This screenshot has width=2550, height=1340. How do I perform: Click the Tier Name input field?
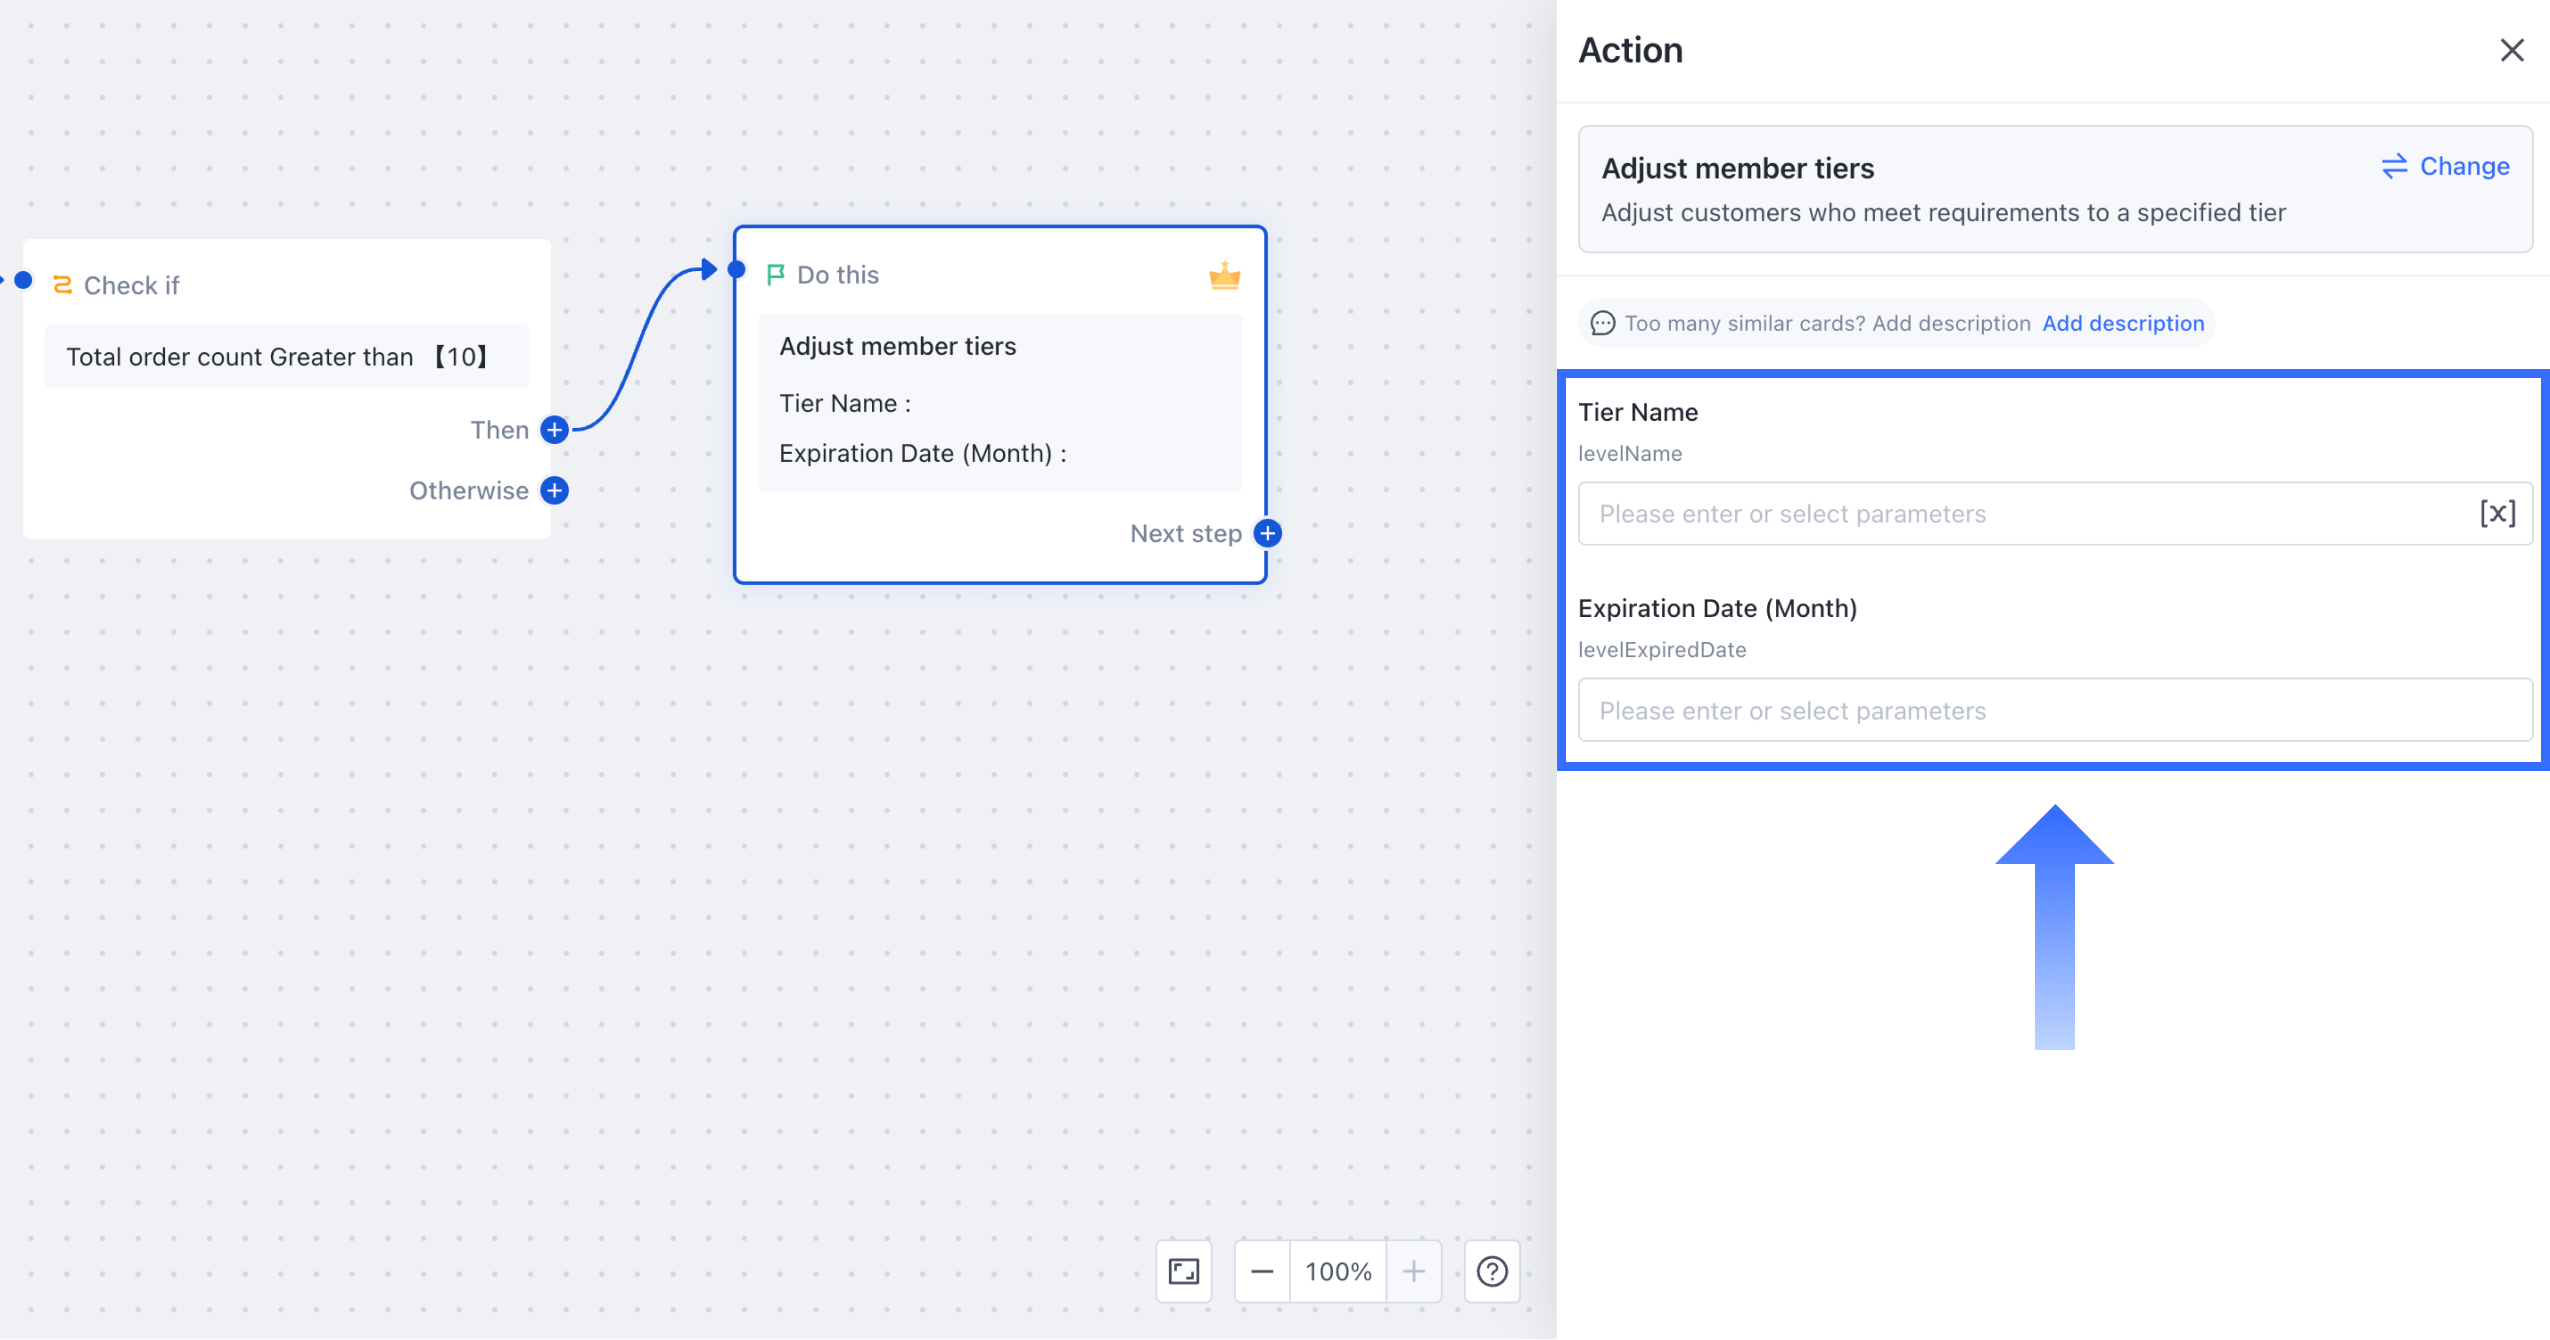[x=2020, y=514]
